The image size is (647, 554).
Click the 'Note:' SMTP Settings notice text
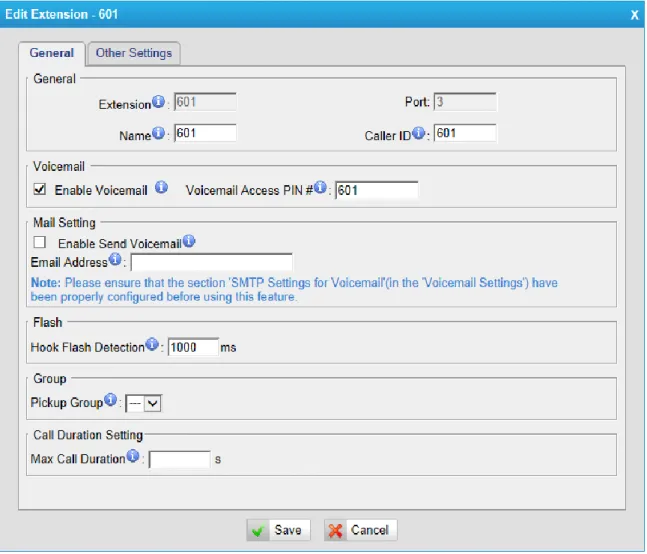click(x=294, y=290)
